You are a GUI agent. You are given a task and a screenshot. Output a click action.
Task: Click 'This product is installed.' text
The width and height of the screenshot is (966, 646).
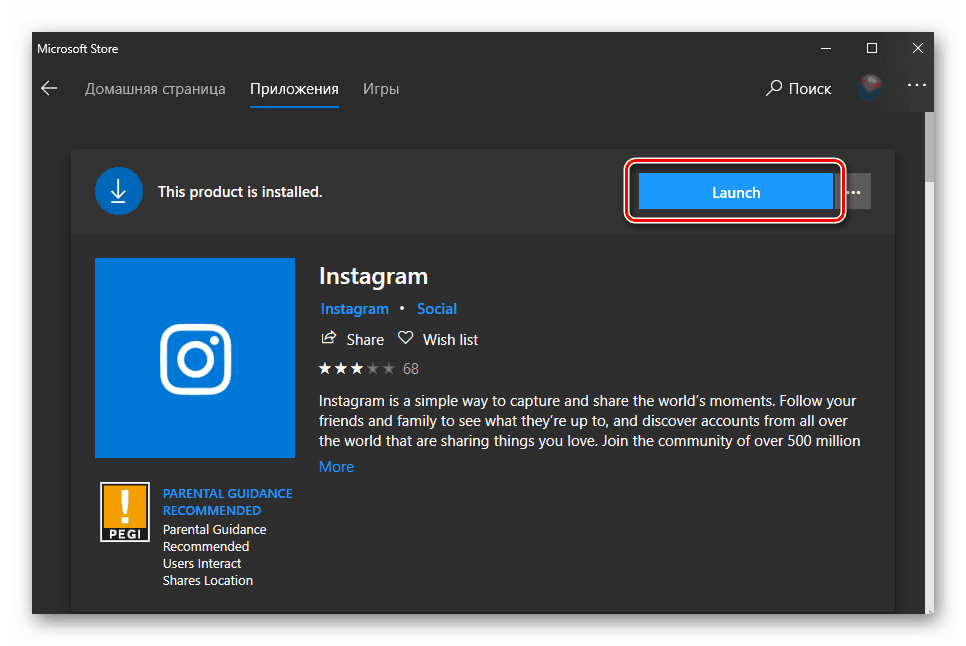240,192
